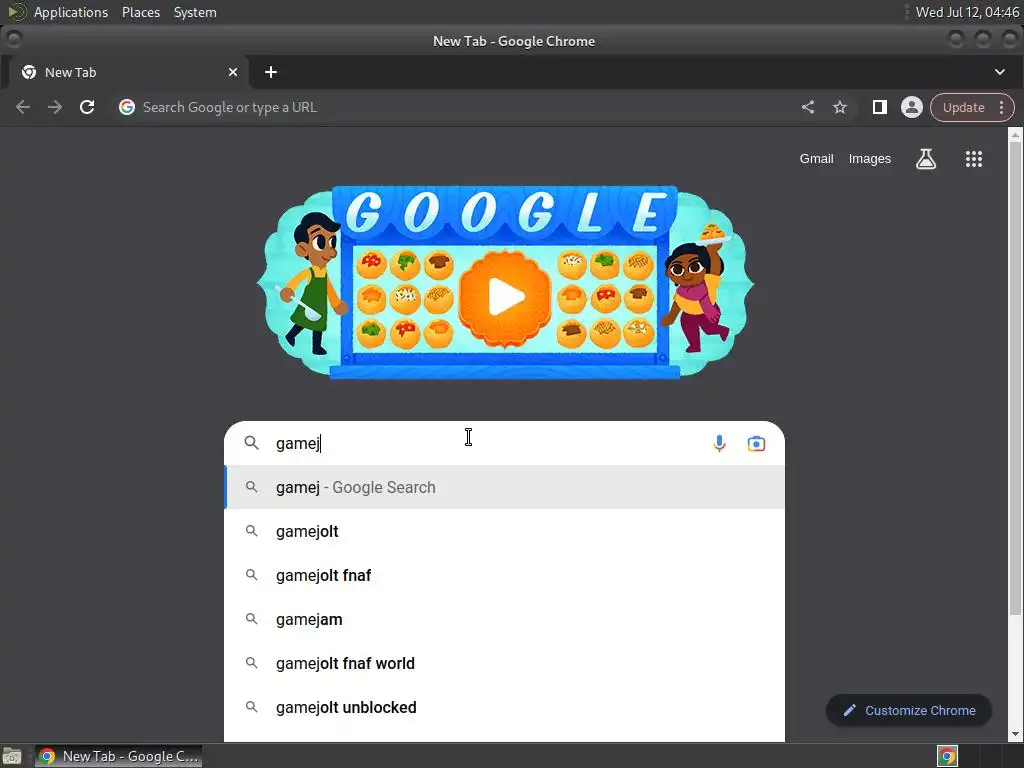Close the New Tab tab

232,72
